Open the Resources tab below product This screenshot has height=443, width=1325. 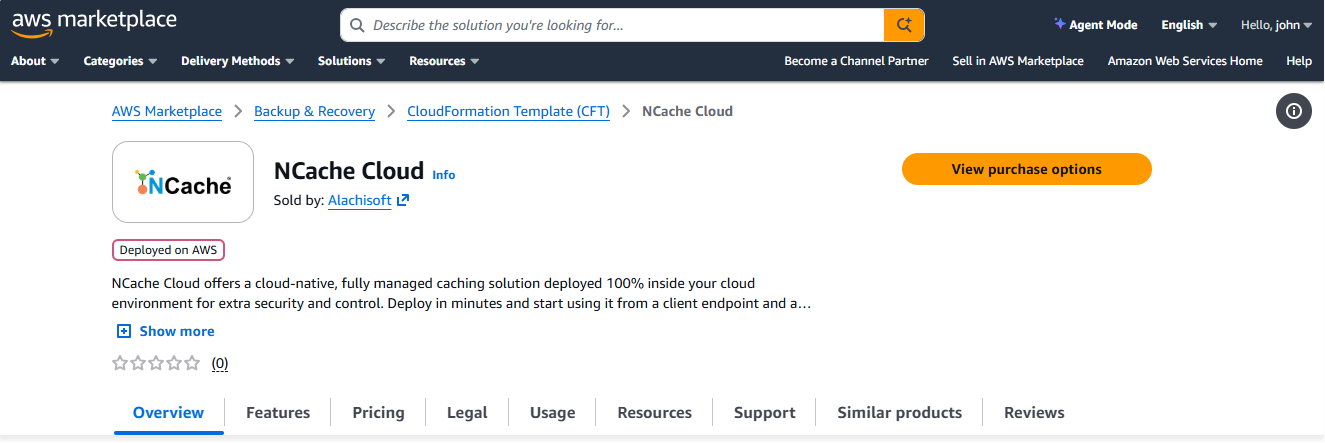coord(655,412)
